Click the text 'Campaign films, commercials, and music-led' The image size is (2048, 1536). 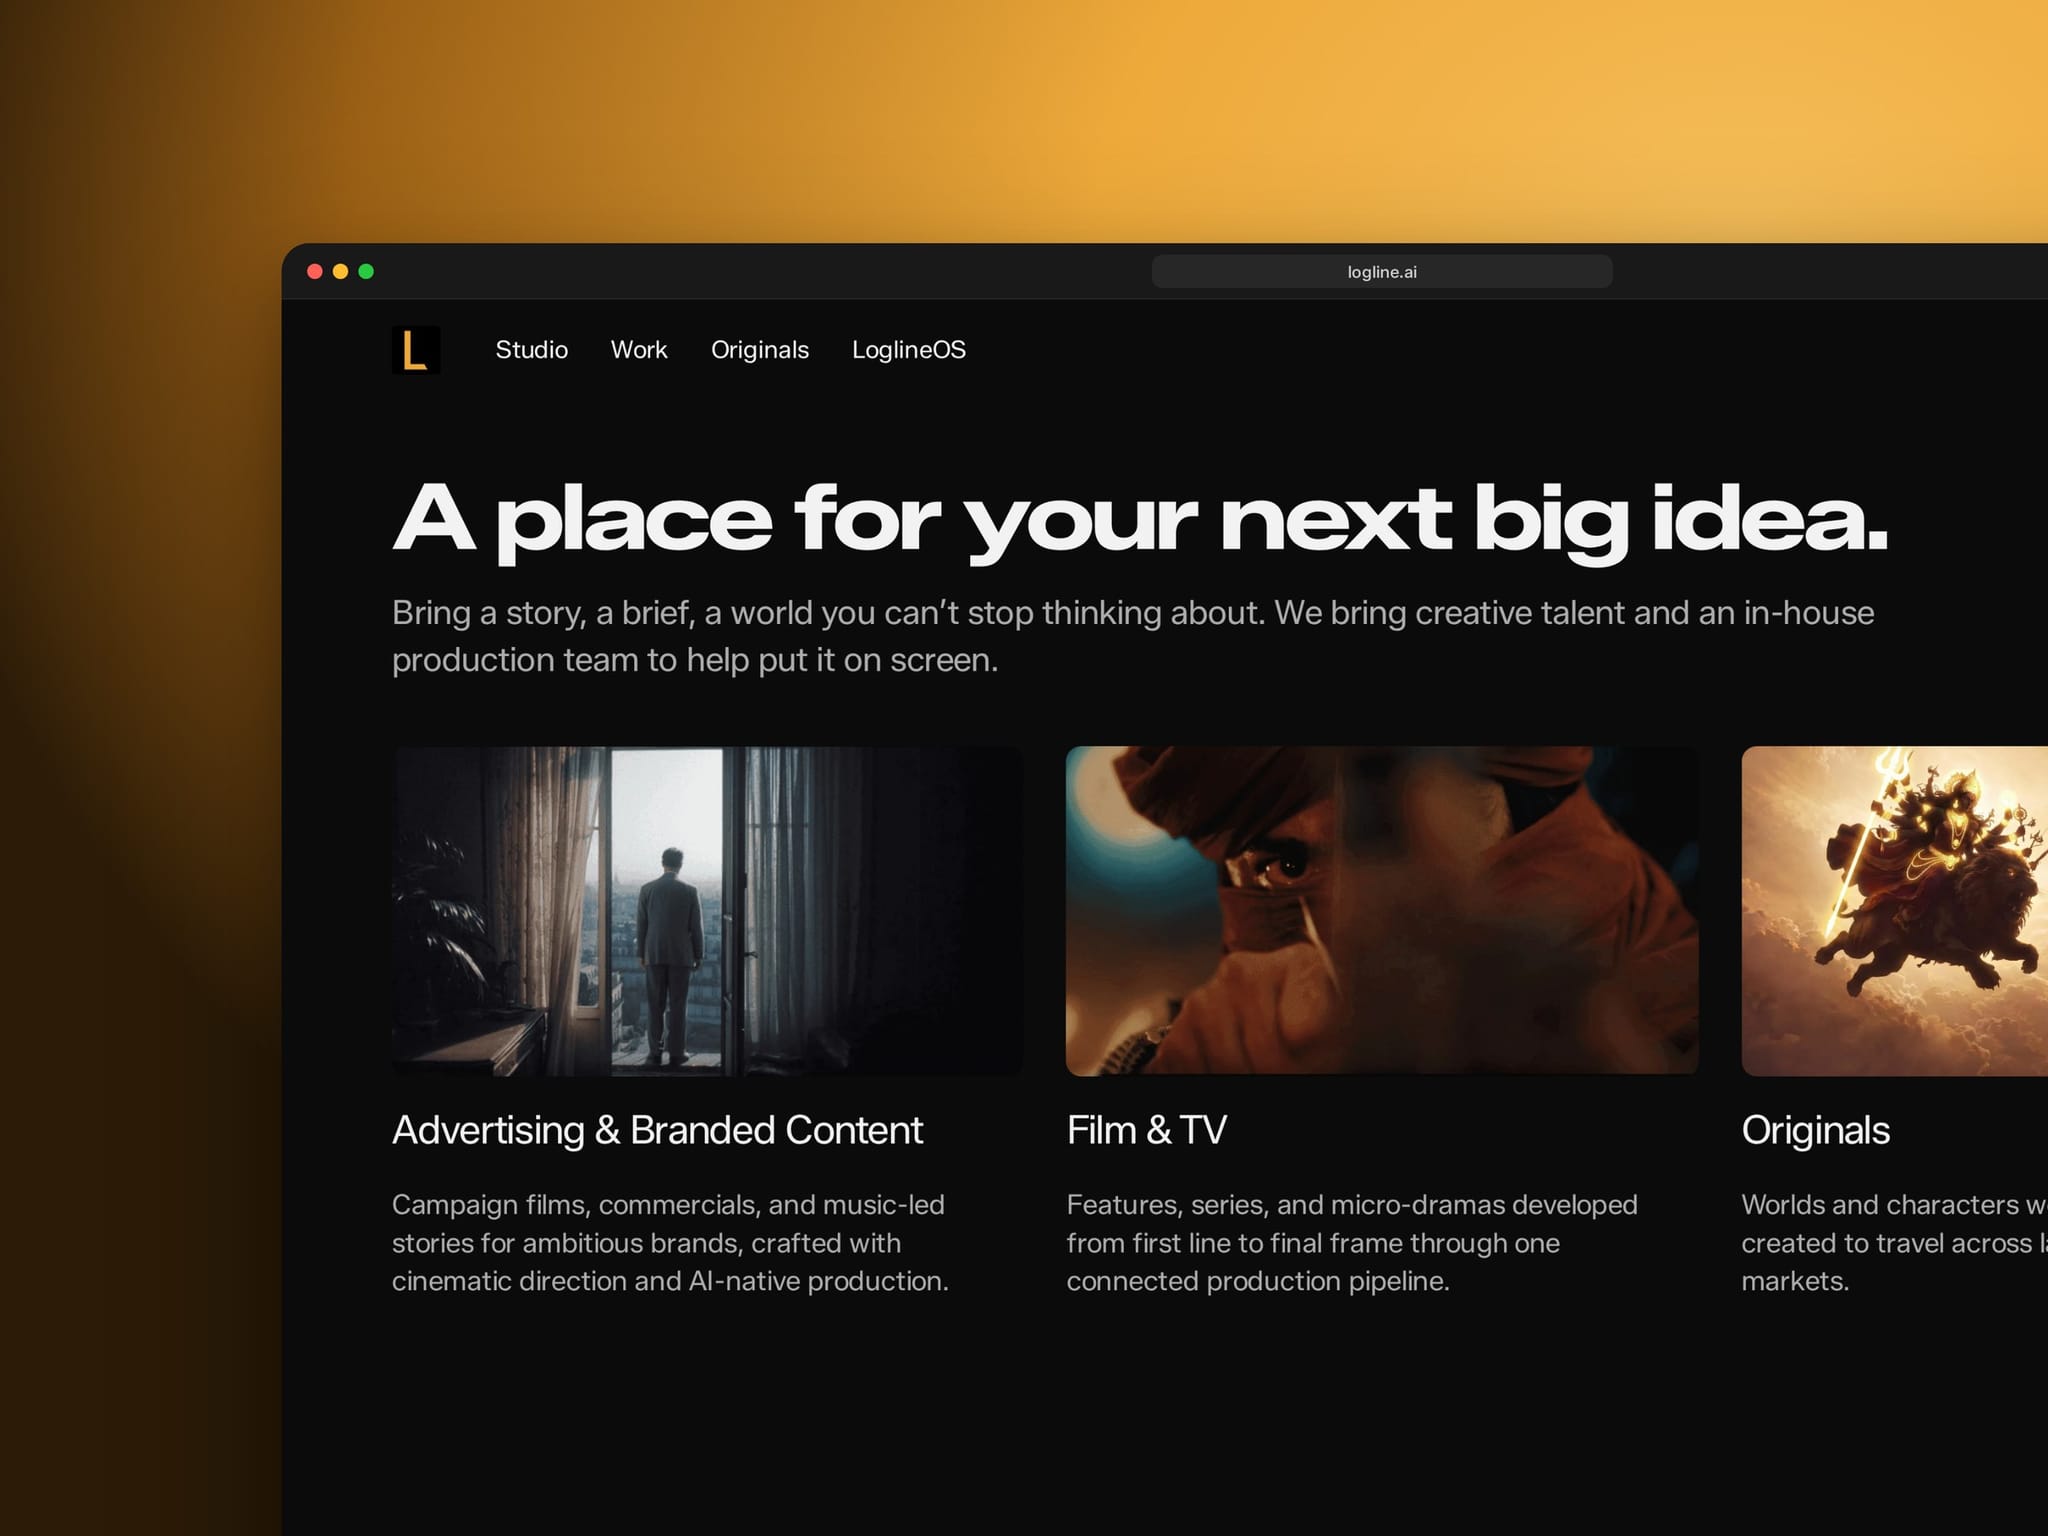668,1205
